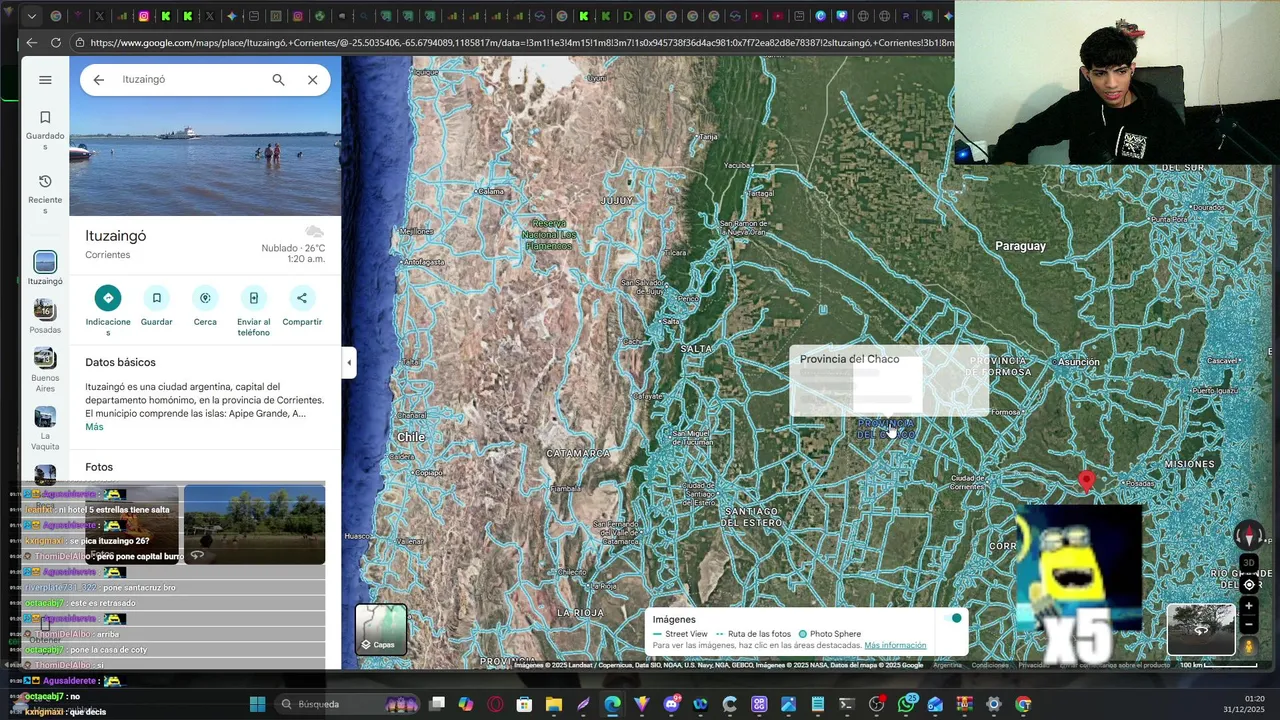Click the Condiciones terms footer link
This screenshot has width=1280, height=720.
(990, 665)
